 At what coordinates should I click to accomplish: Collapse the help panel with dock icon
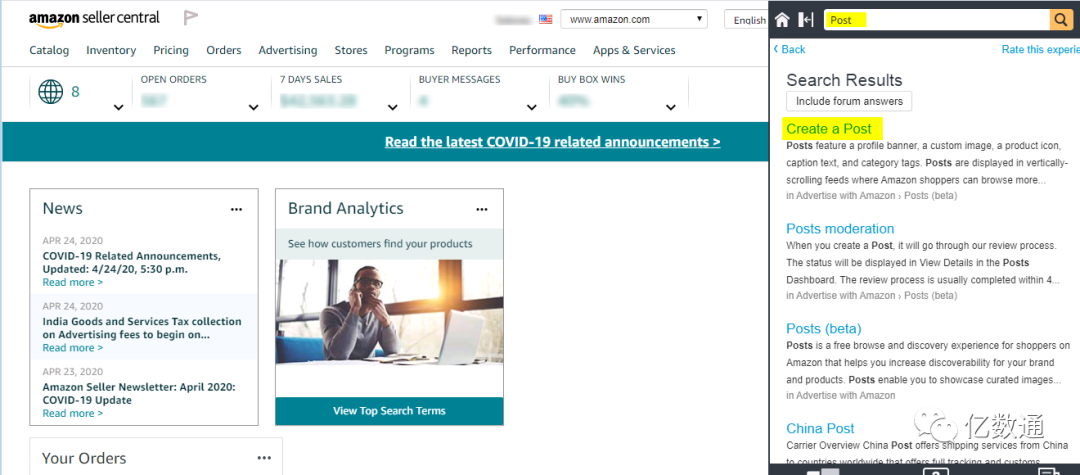pyautogui.click(x=806, y=20)
